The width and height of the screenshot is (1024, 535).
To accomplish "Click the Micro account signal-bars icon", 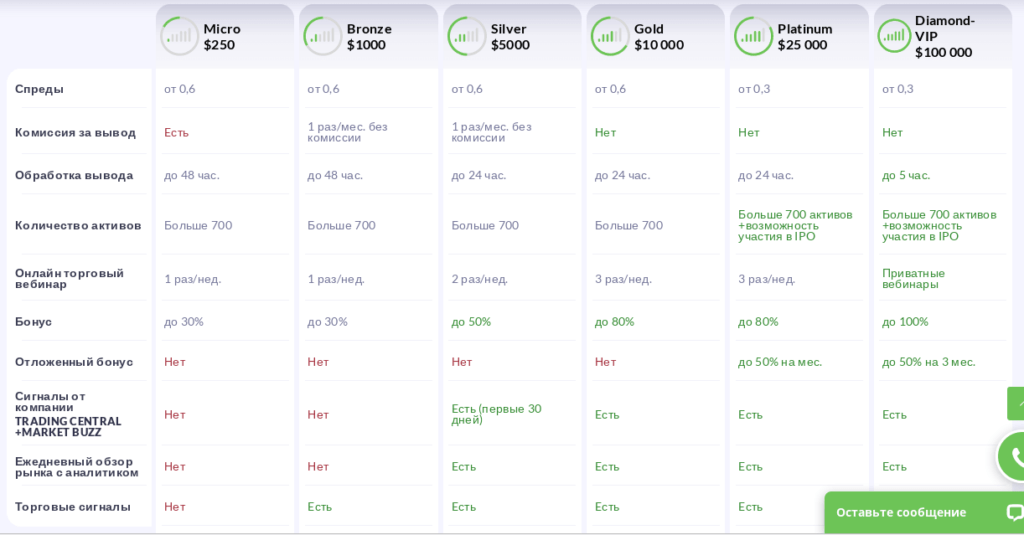I will [180, 36].
